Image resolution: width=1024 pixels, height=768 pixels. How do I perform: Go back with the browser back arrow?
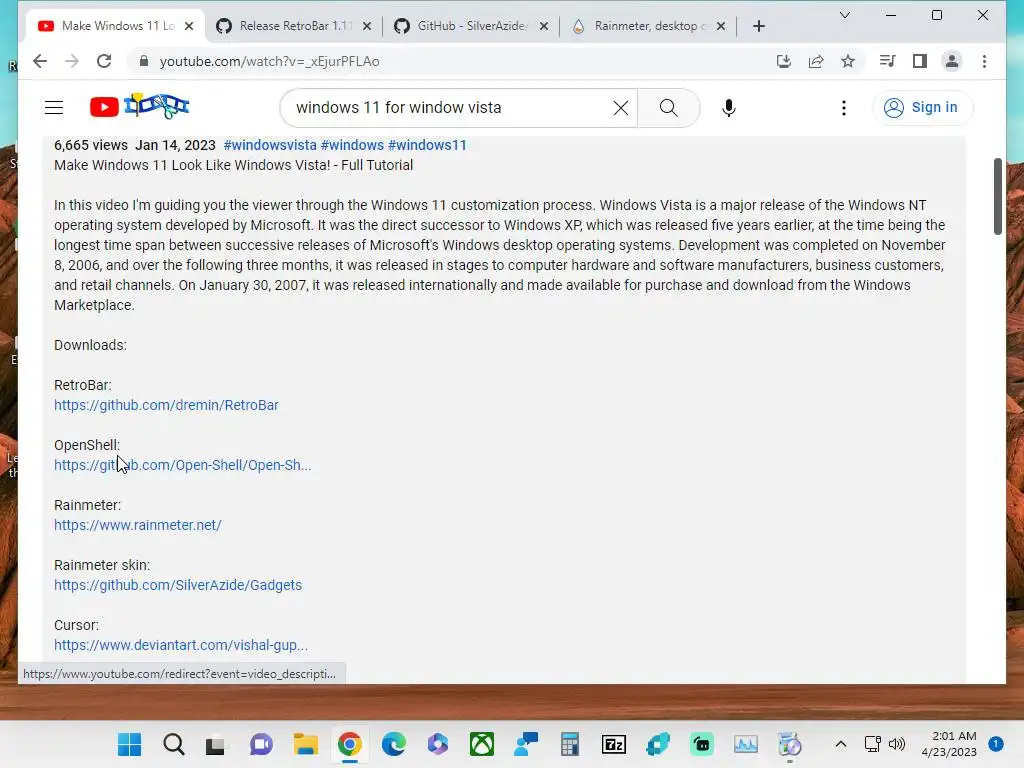40,61
